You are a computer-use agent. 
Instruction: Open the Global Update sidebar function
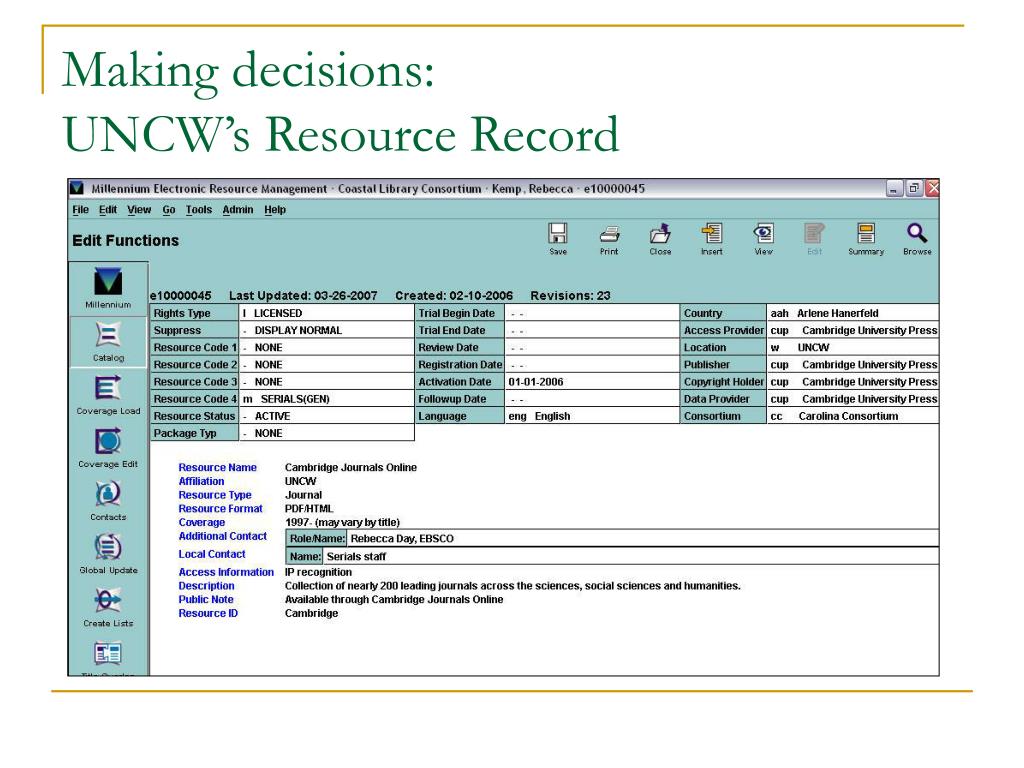coord(108,554)
